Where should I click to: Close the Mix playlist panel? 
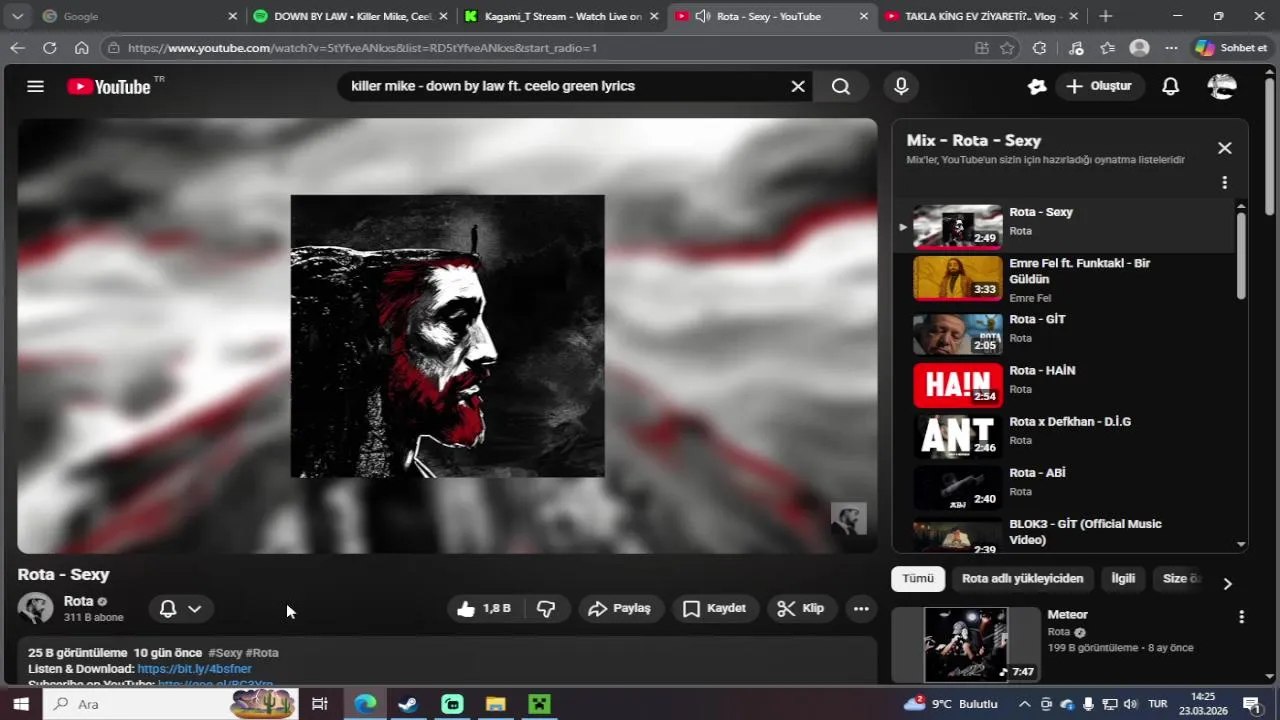click(x=1224, y=148)
